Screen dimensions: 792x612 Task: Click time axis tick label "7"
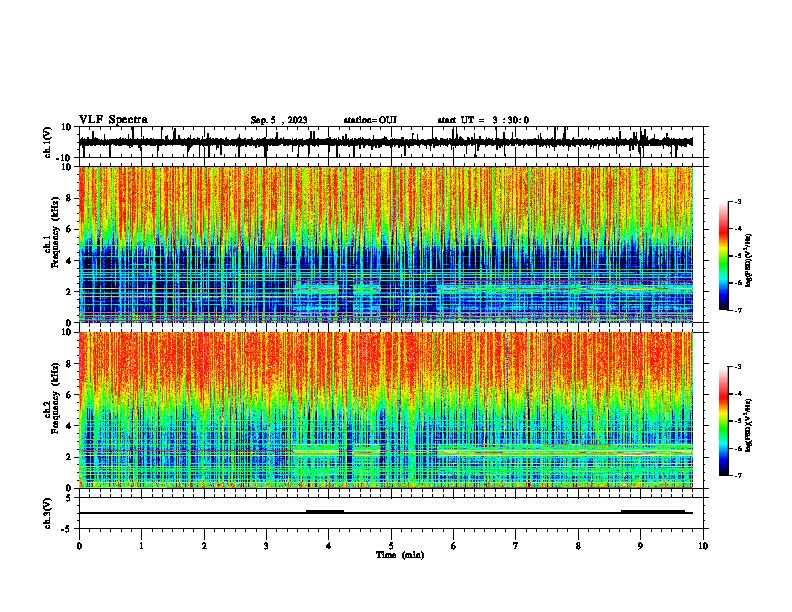[x=516, y=546]
